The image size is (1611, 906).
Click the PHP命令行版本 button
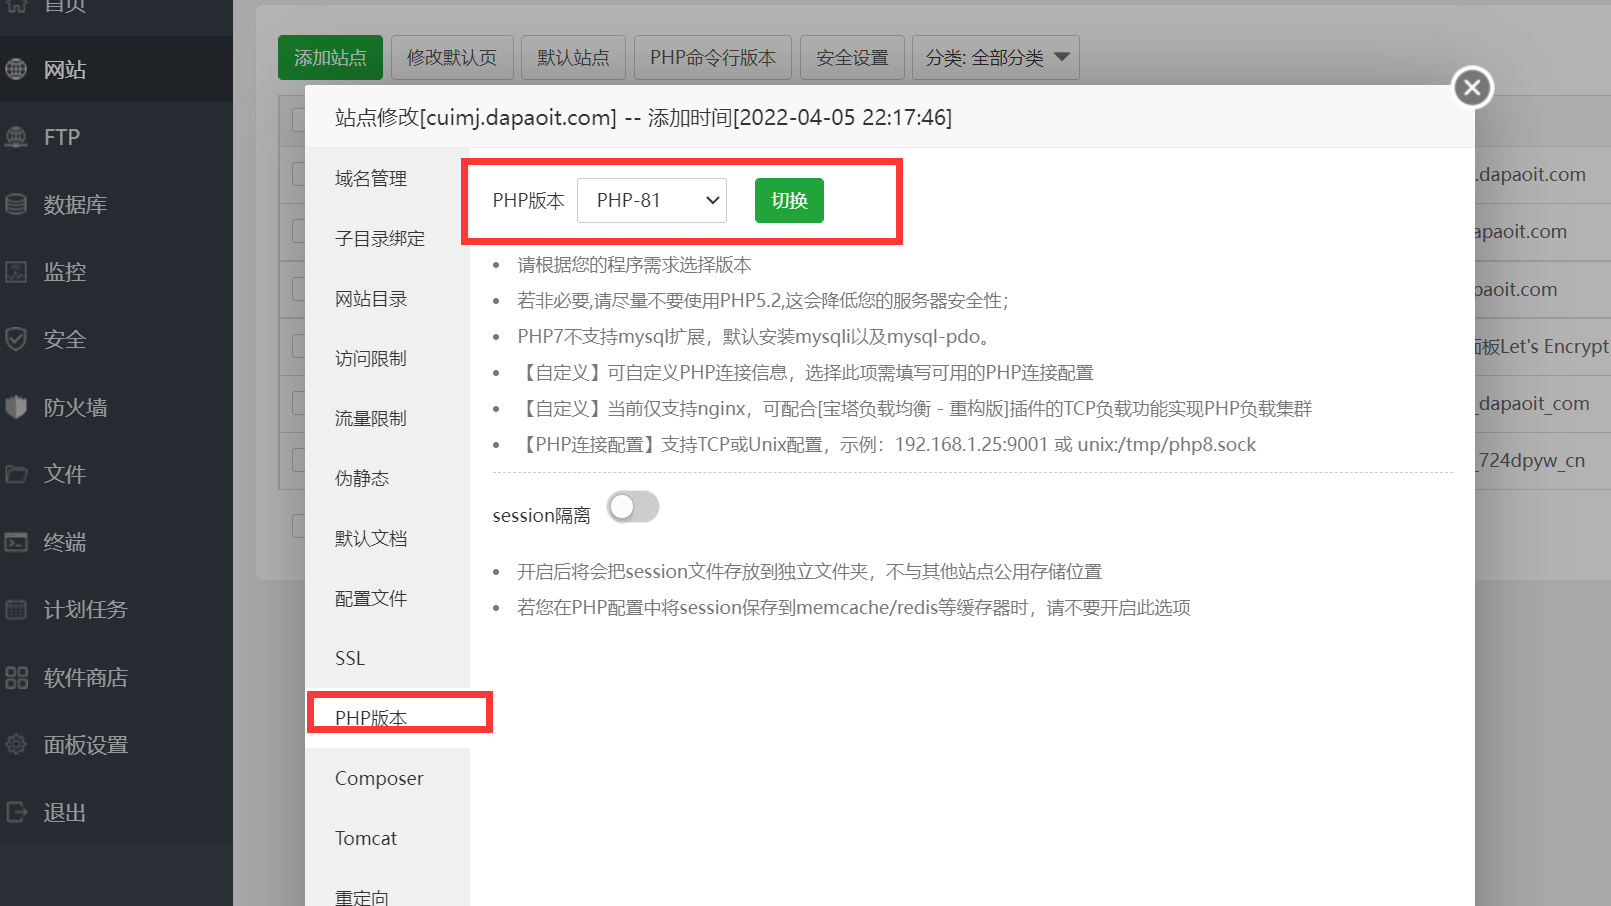pyautogui.click(x=713, y=58)
